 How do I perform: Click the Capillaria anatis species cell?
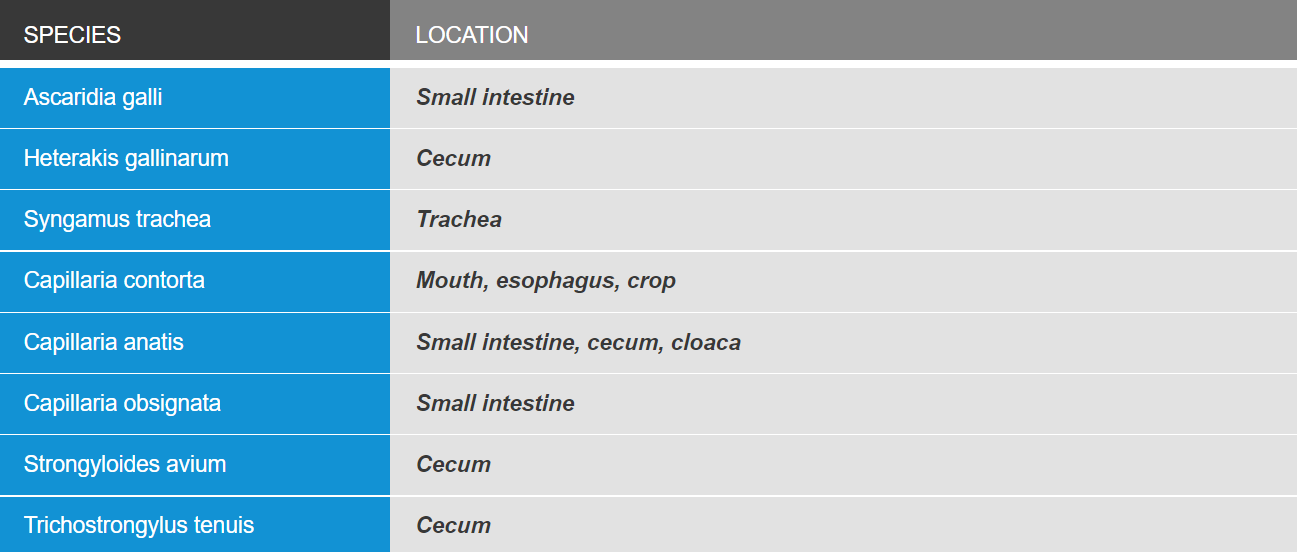coord(195,342)
